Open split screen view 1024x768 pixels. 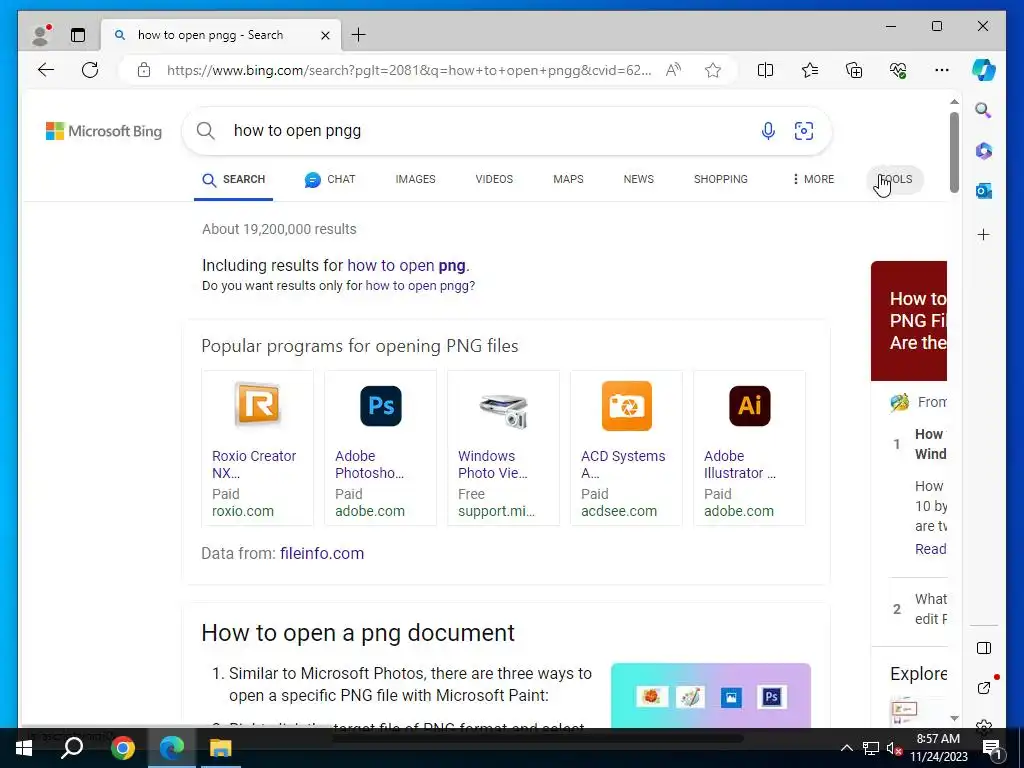click(x=765, y=70)
